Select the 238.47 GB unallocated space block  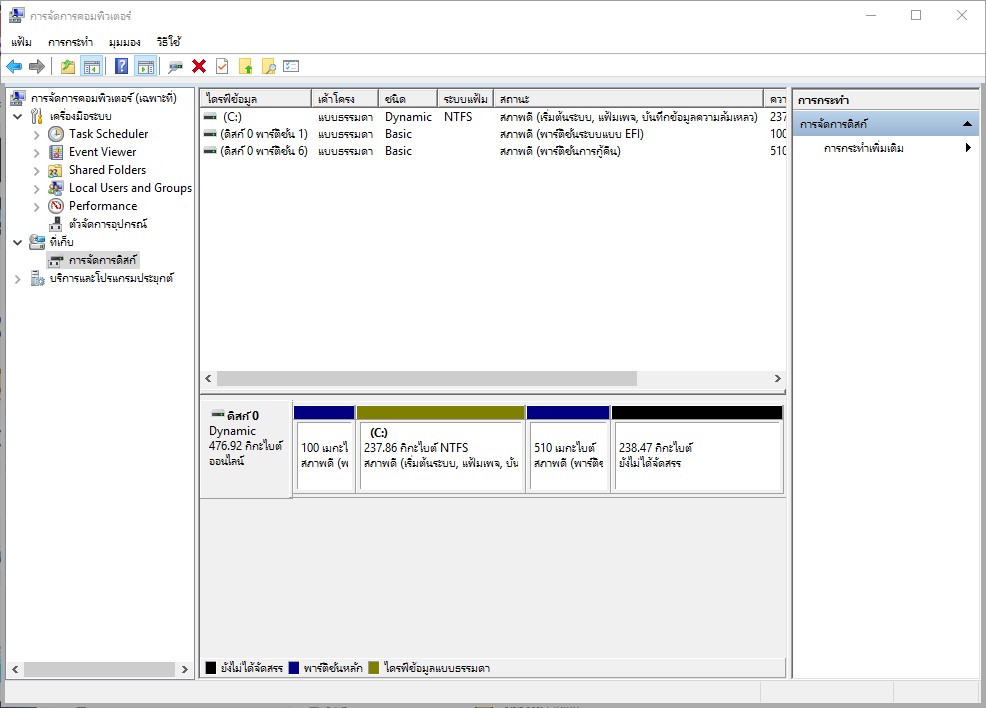pos(697,448)
